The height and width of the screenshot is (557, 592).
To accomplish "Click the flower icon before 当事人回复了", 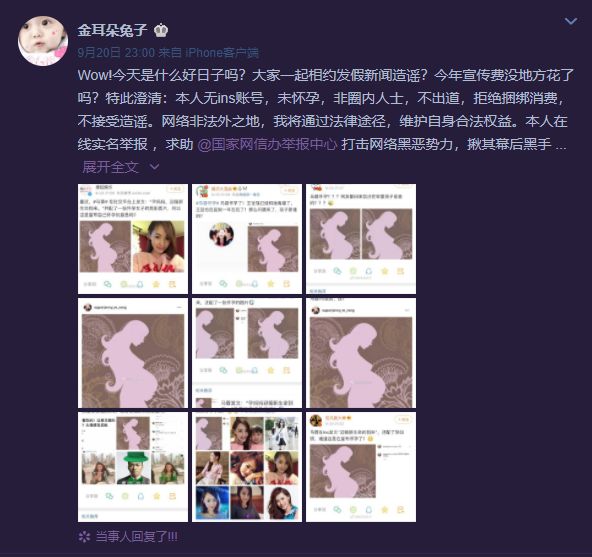I will (x=84, y=537).
